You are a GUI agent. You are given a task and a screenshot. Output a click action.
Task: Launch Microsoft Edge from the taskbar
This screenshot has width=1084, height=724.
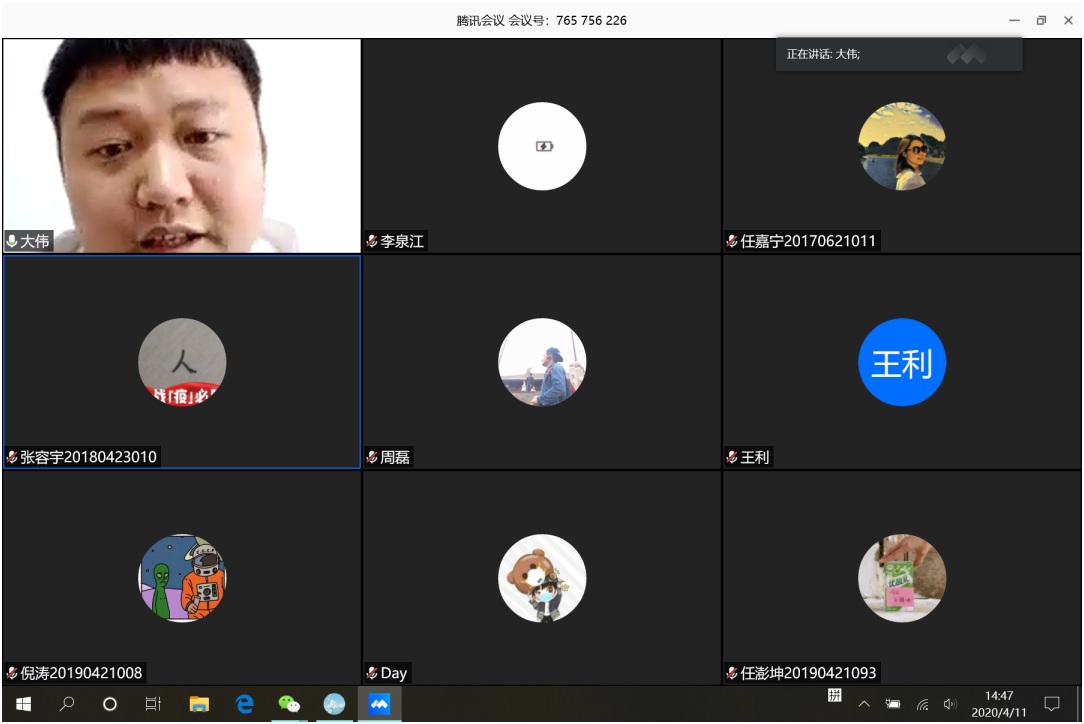[245, 704]
